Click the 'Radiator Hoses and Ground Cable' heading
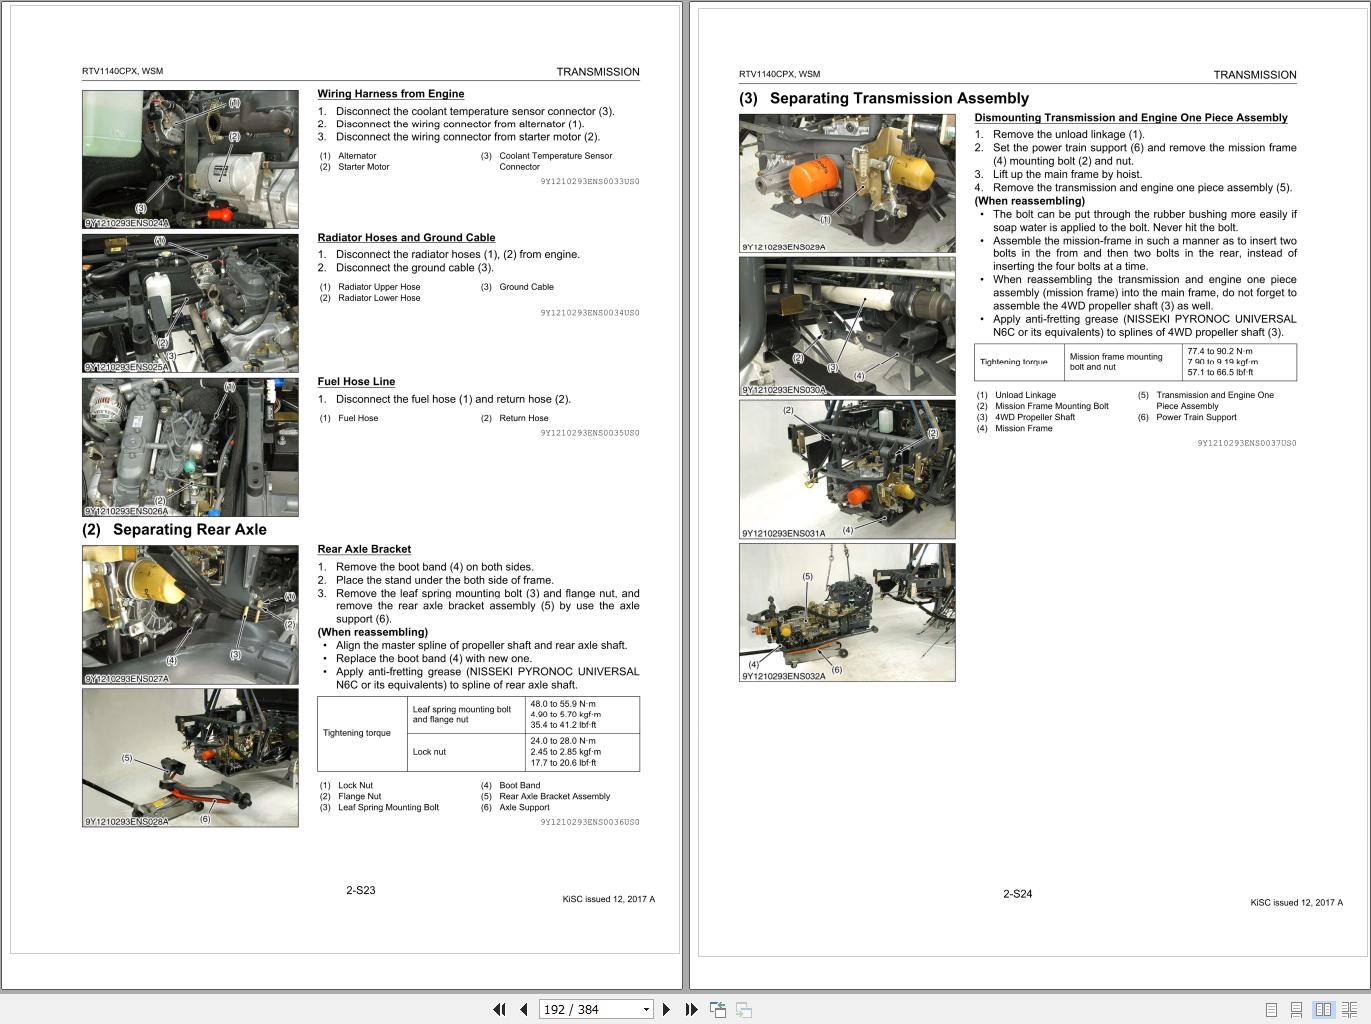The image size is (1371, 1024). click(406, 238)
